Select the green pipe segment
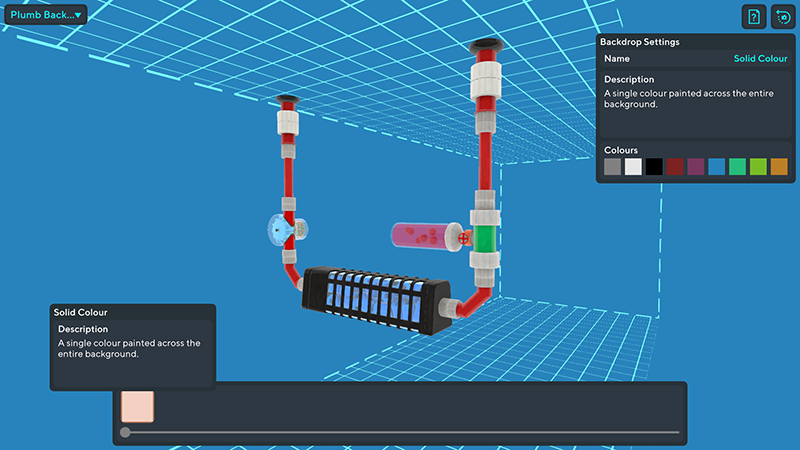 [486, 239]
